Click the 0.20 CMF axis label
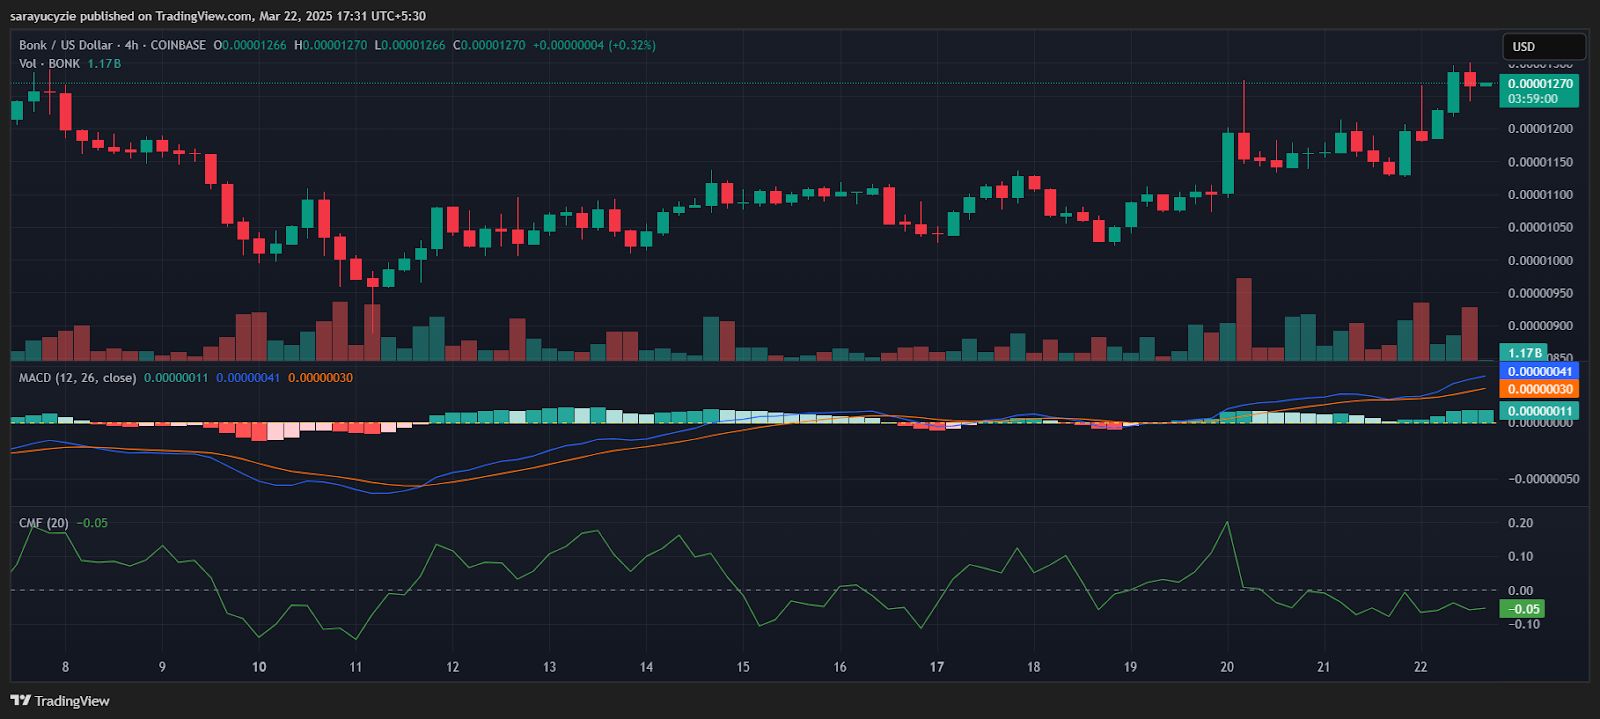Viewport: 1600px width, 719px height. point(1520,523)
